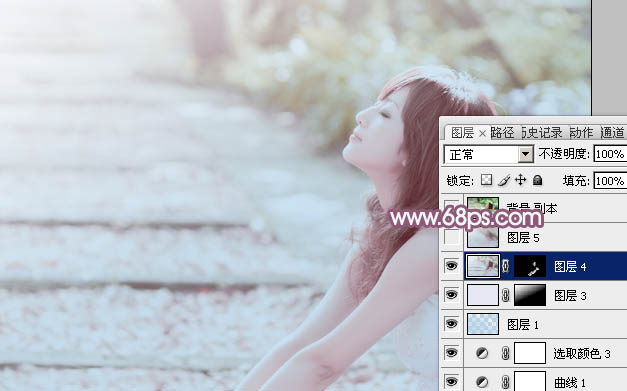Switch to the 图层 (Layers) tab
The width and height of the screenshot is (627, 391).
(x=462, y=132)
